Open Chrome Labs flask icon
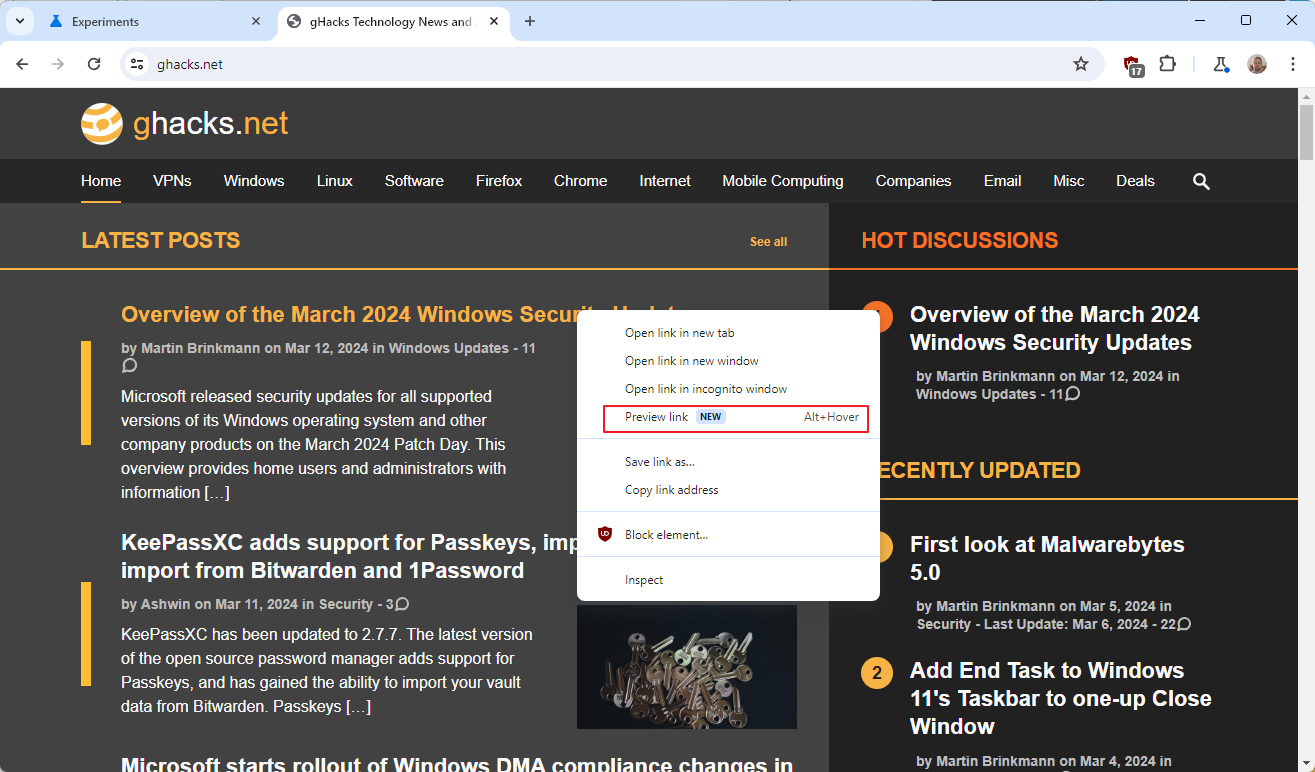The image size is (1315, 772). pos(1220,64)
